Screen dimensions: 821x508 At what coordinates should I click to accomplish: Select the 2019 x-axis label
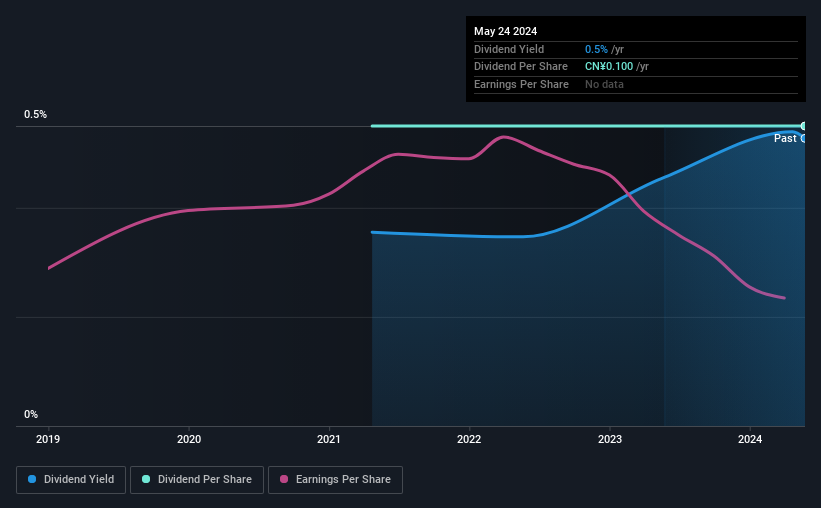(48, 439)
